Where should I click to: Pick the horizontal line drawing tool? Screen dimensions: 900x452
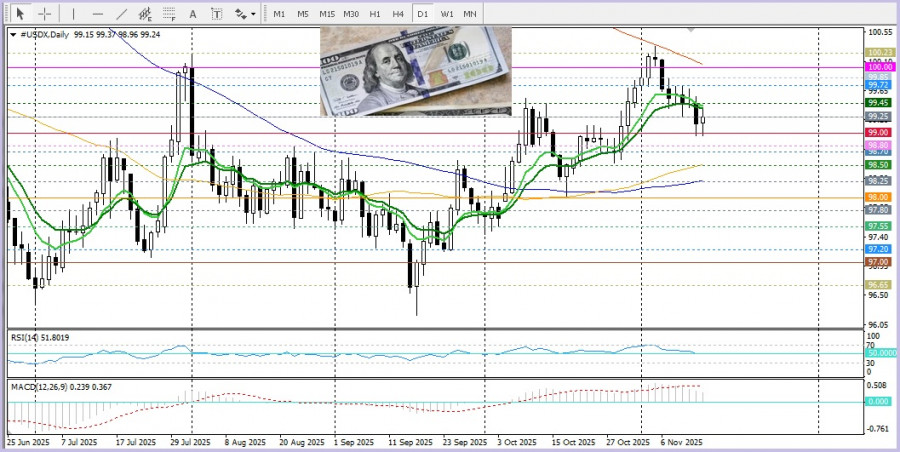point(97,14)
